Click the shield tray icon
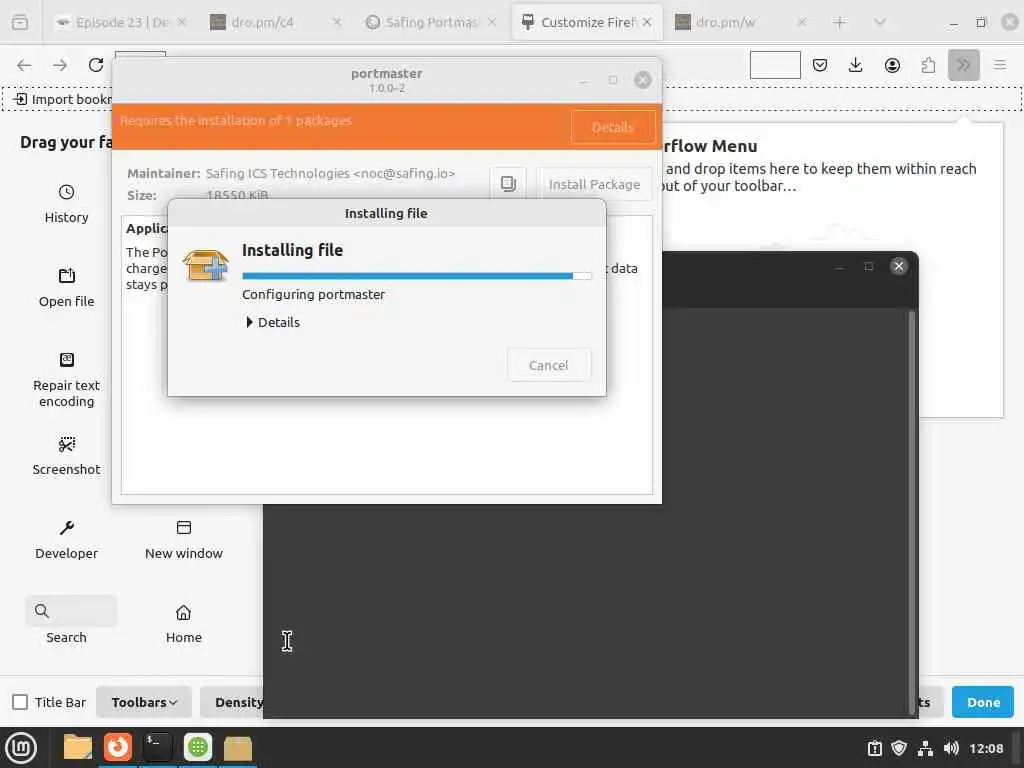 tap(899, 748)
